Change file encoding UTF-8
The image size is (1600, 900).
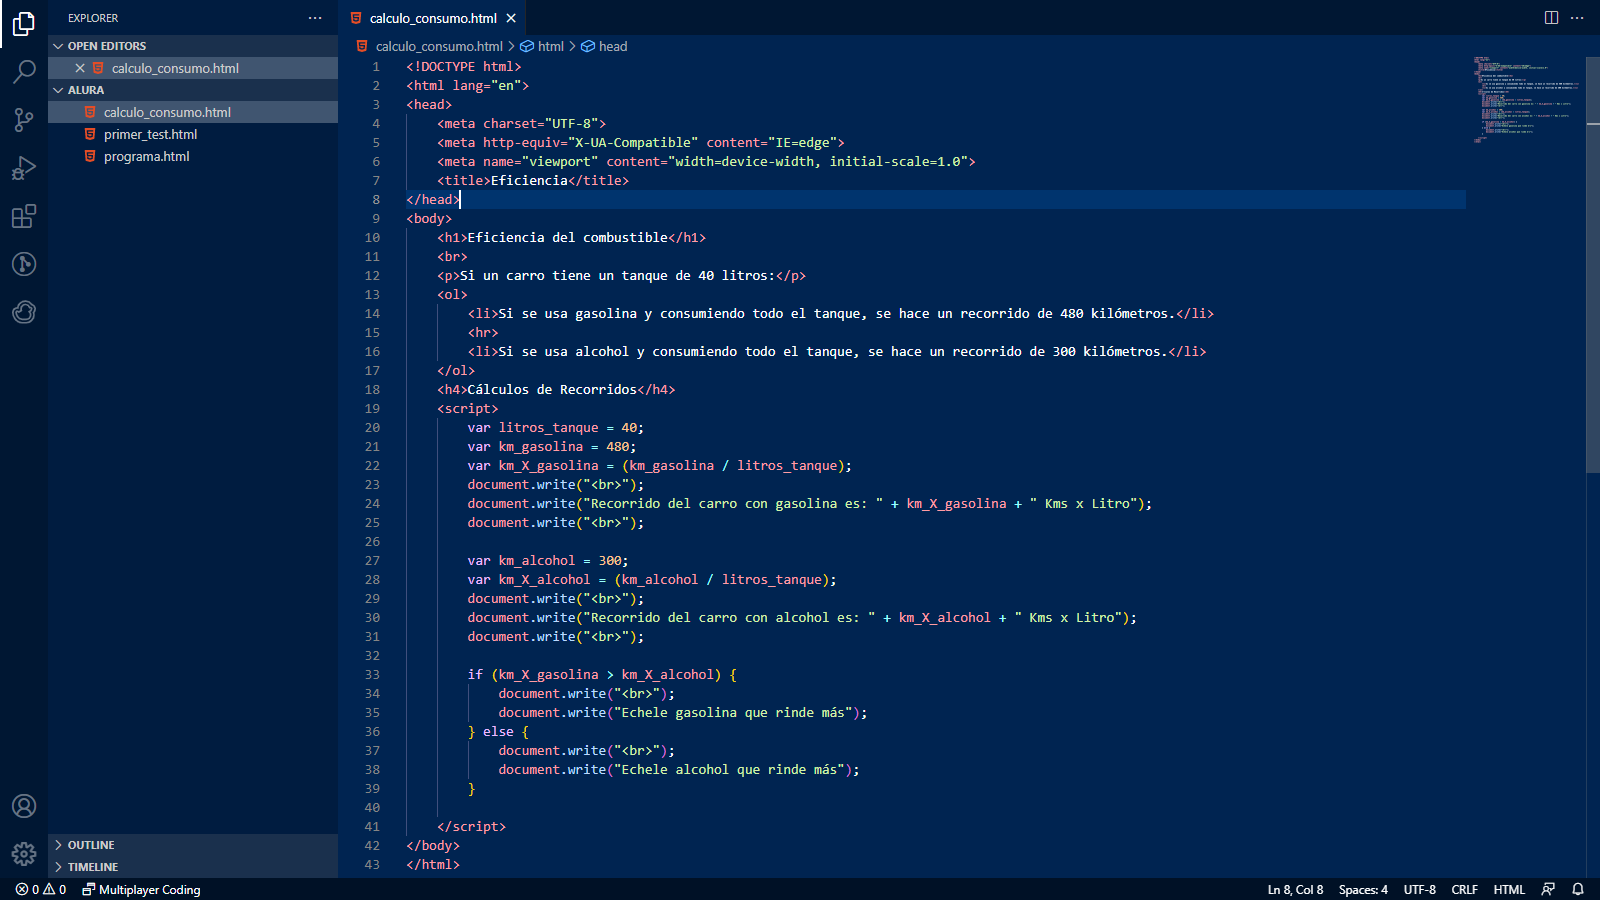[1419, 889]
